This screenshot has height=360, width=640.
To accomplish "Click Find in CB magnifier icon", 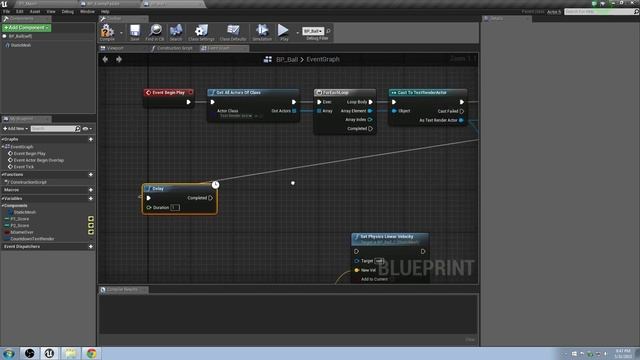I will [x=155, y=32].
